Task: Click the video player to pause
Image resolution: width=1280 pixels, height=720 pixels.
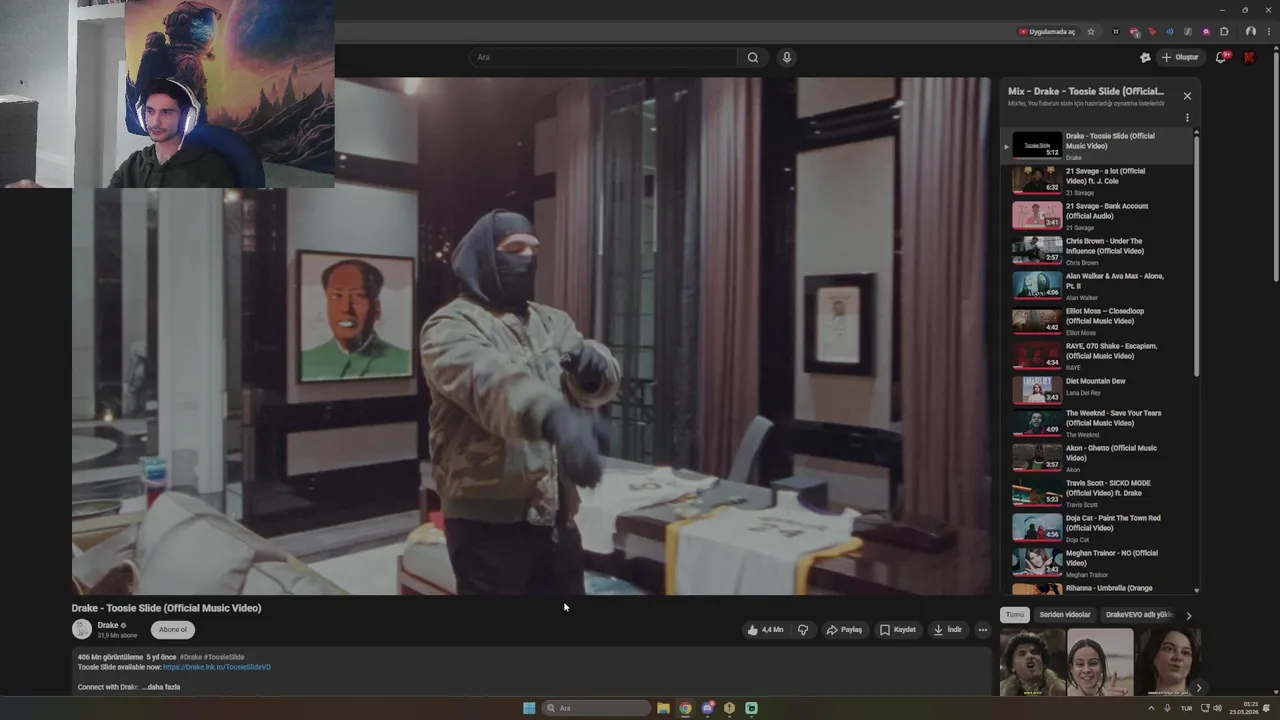Action: (532, 336)
